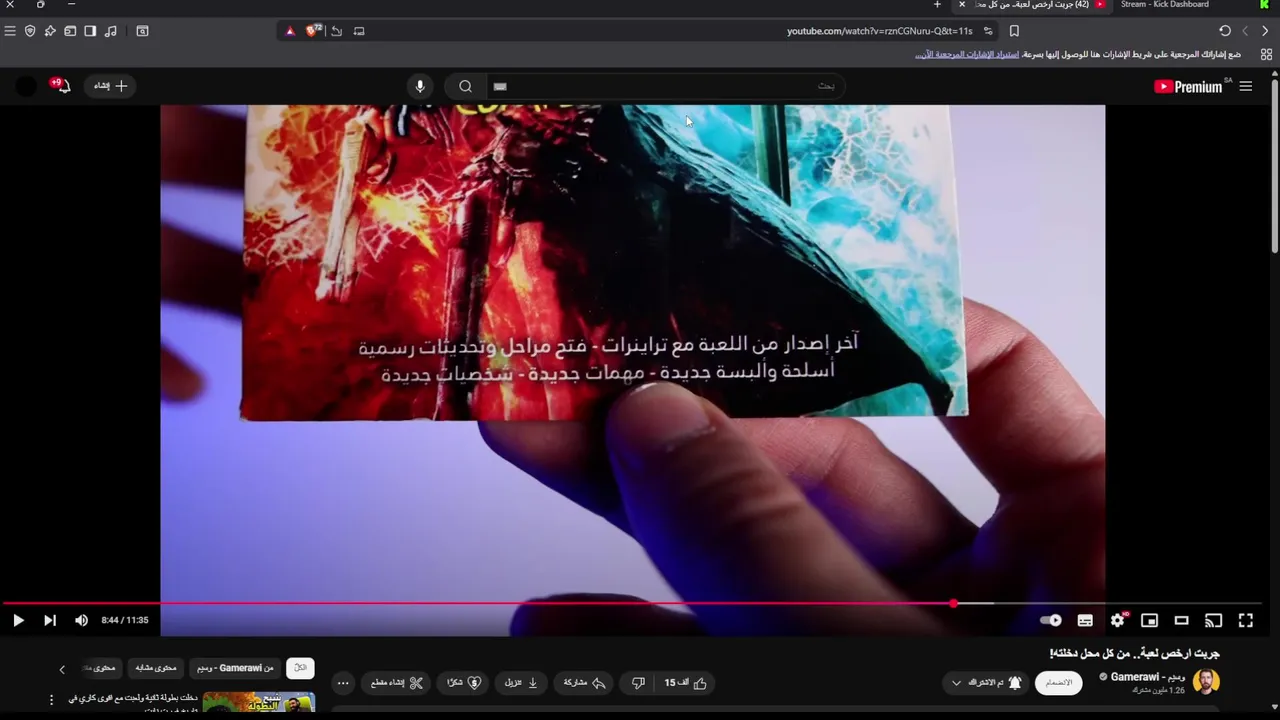The width and height of the screenshot is (1280, 720).
Task: Show more chips with chevron arrow
Action: tap(62, 669)
